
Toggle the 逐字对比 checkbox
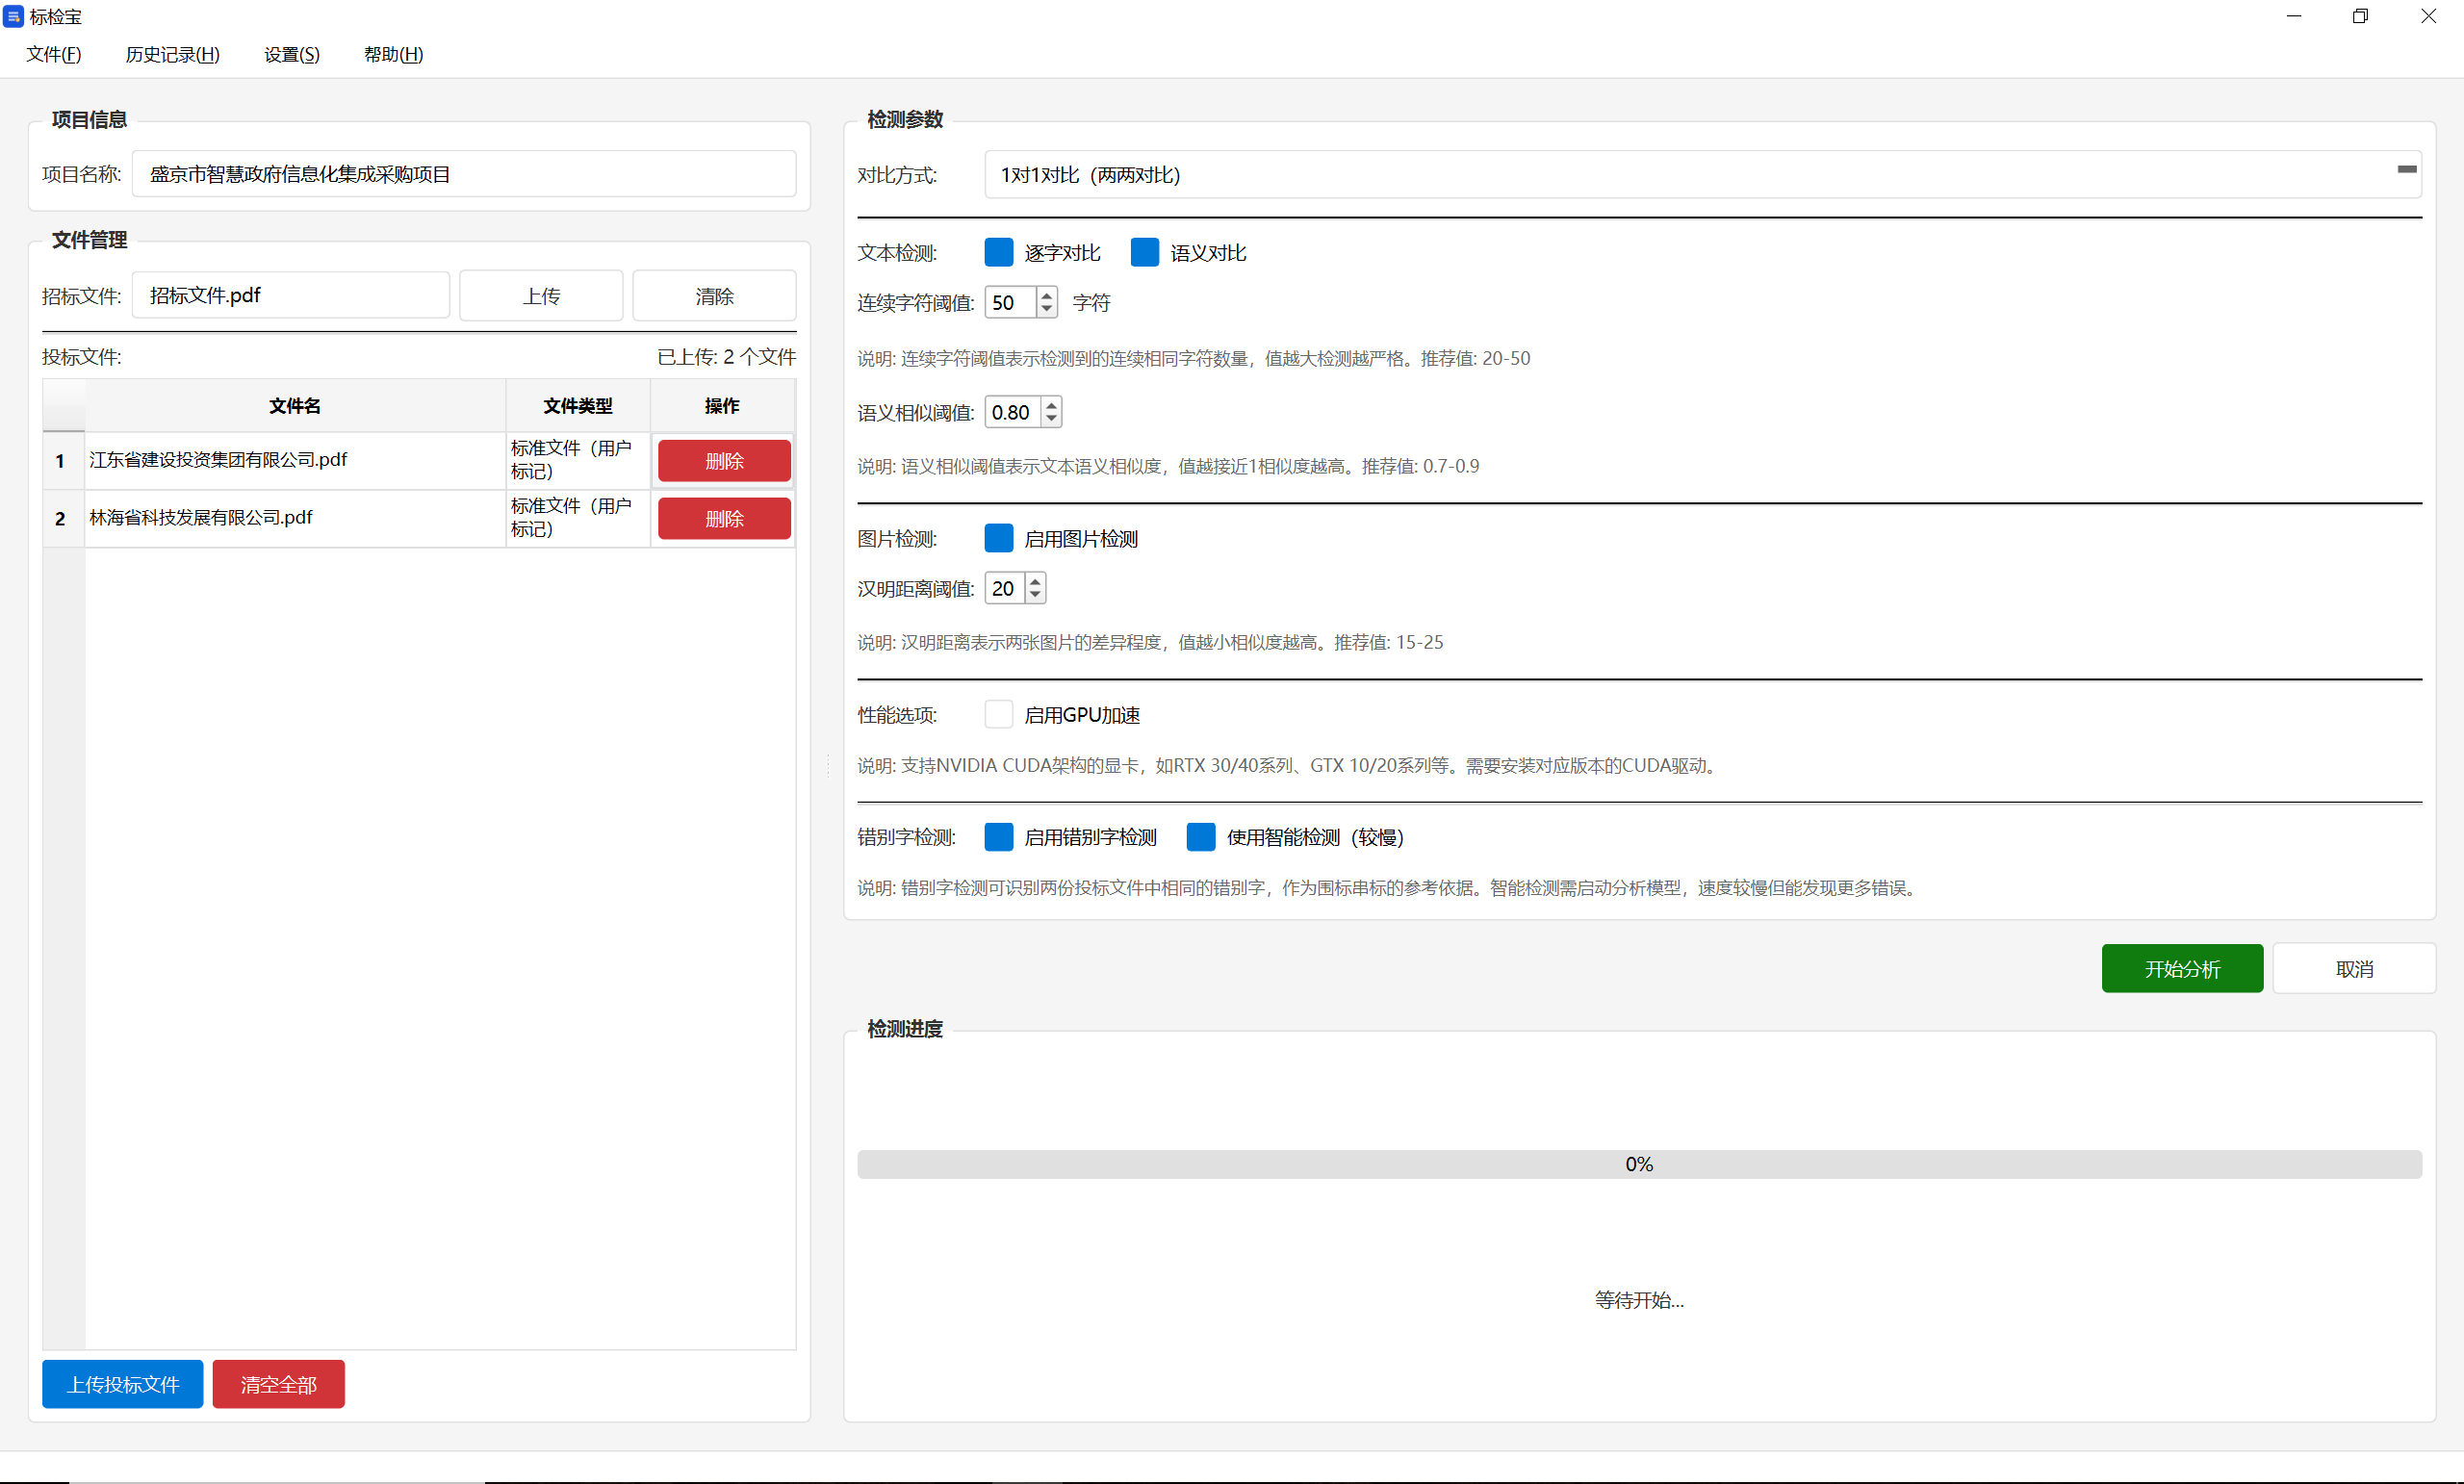(x=998, y=253)
